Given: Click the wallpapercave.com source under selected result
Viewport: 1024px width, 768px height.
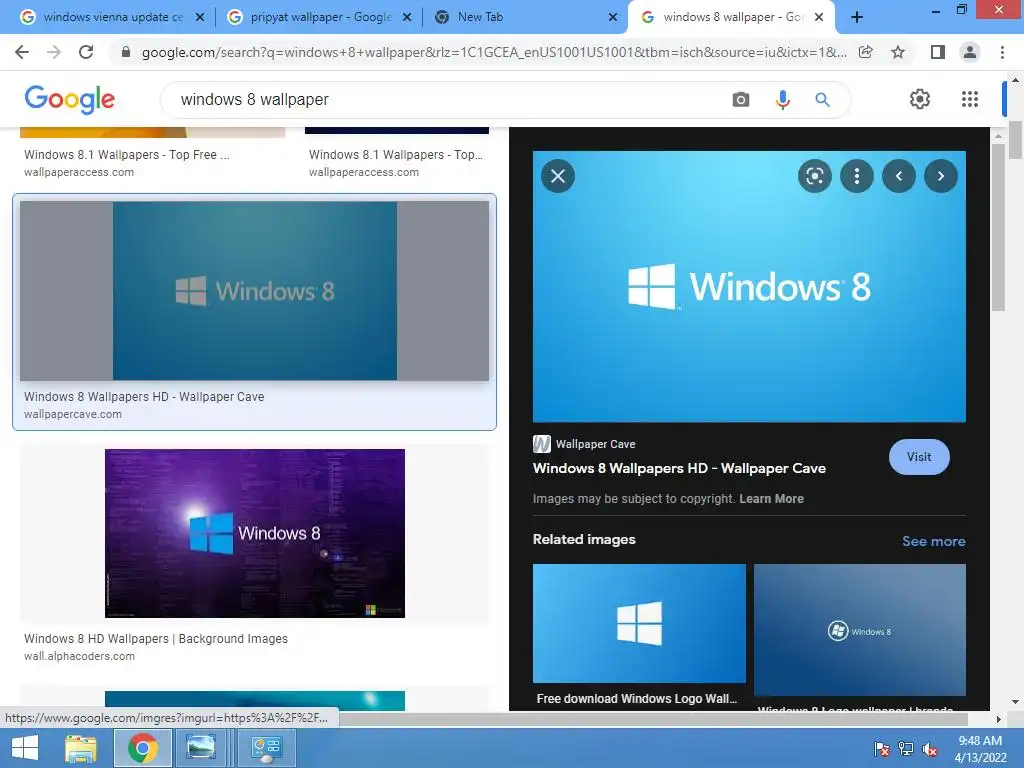Looking at the screenshot, I should click(x=73, y=414).
